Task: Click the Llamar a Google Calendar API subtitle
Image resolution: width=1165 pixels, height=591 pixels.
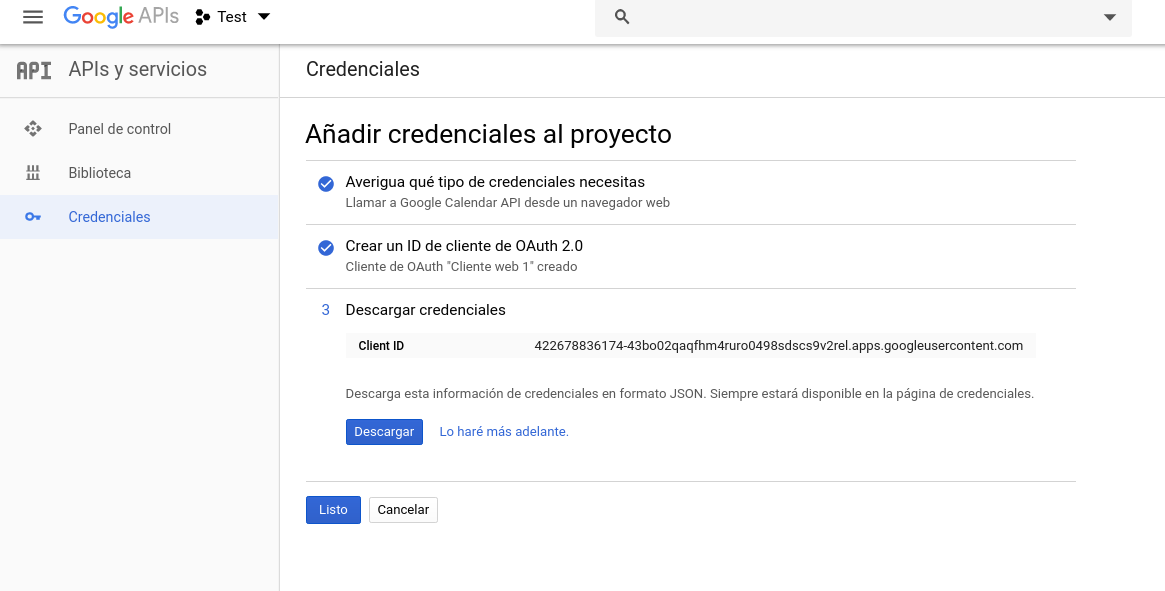Action: click(507, 203)
